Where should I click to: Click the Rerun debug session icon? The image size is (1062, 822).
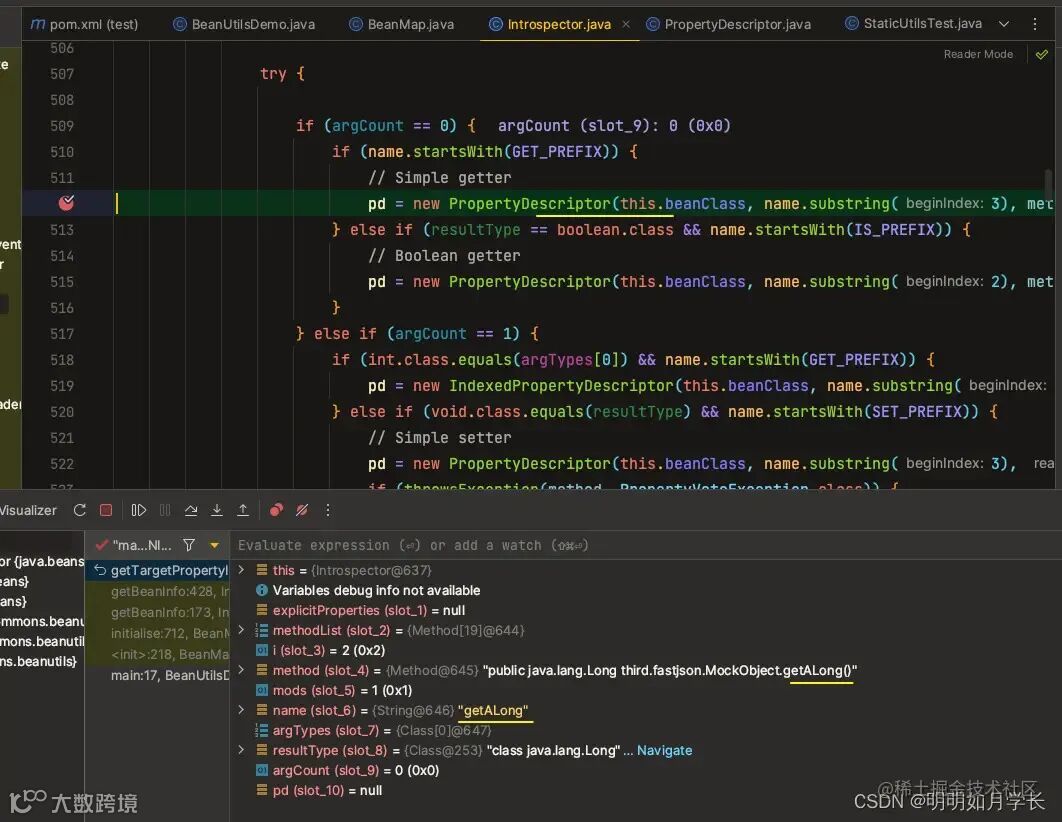click(80, 510)
